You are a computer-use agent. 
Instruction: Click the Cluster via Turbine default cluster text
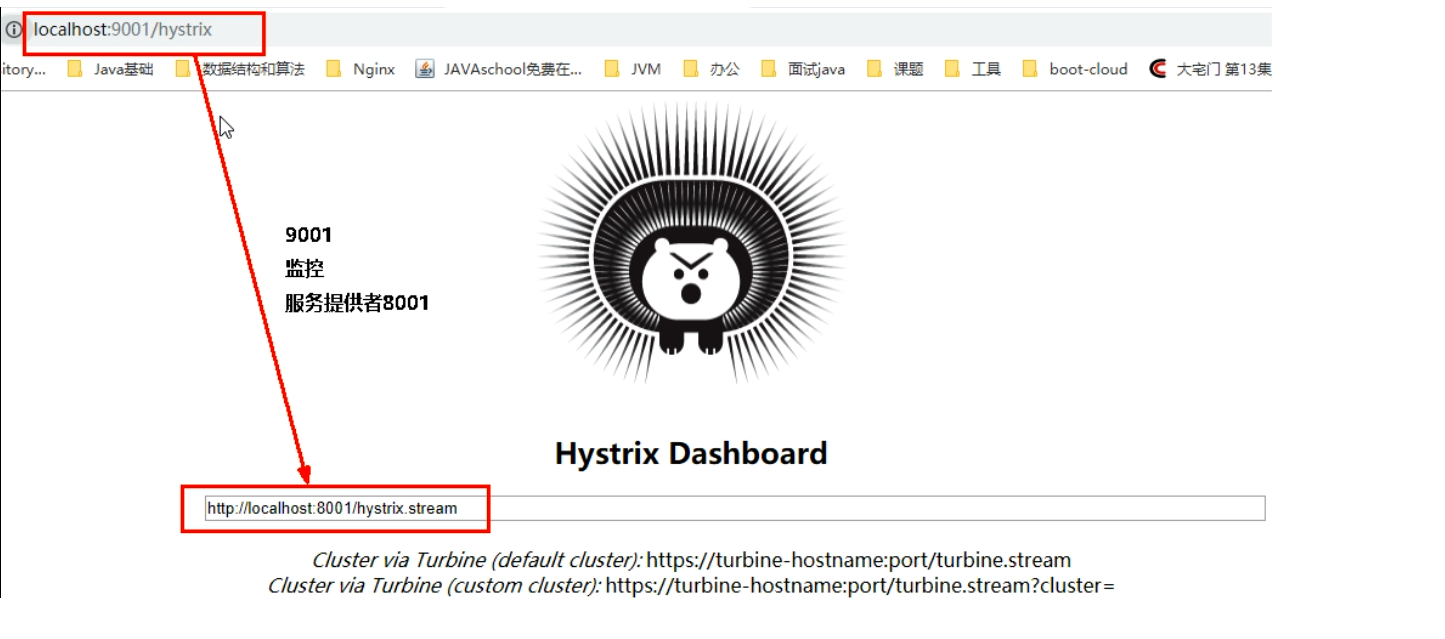point(691,560)
